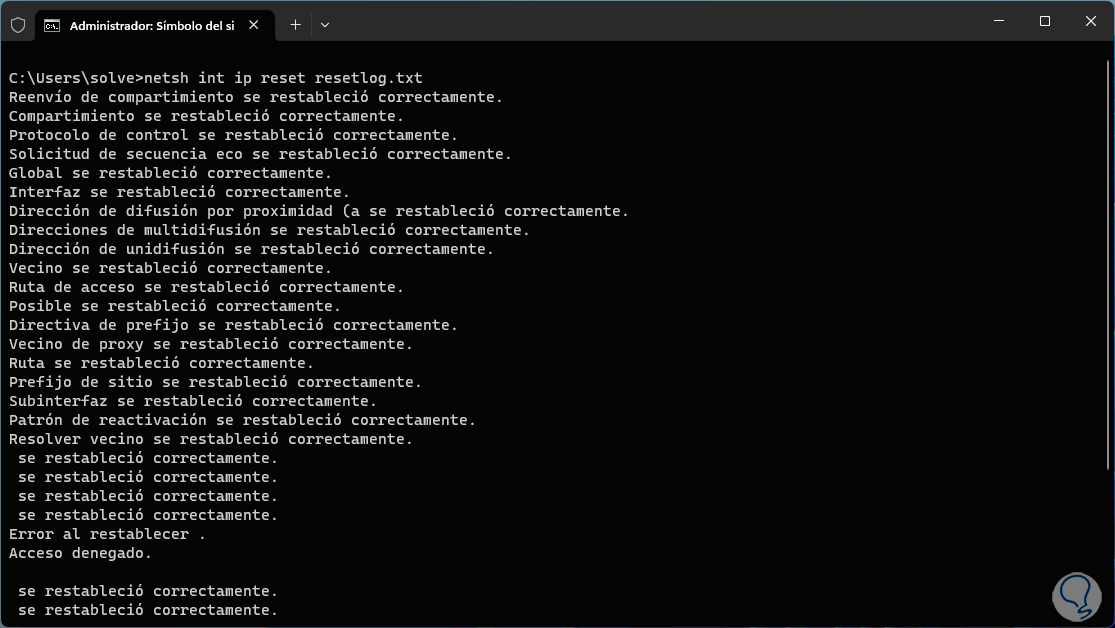This screenshot has width=1115, height=628.
Task: Click the empty title bar area
Action: coord(650,22)
